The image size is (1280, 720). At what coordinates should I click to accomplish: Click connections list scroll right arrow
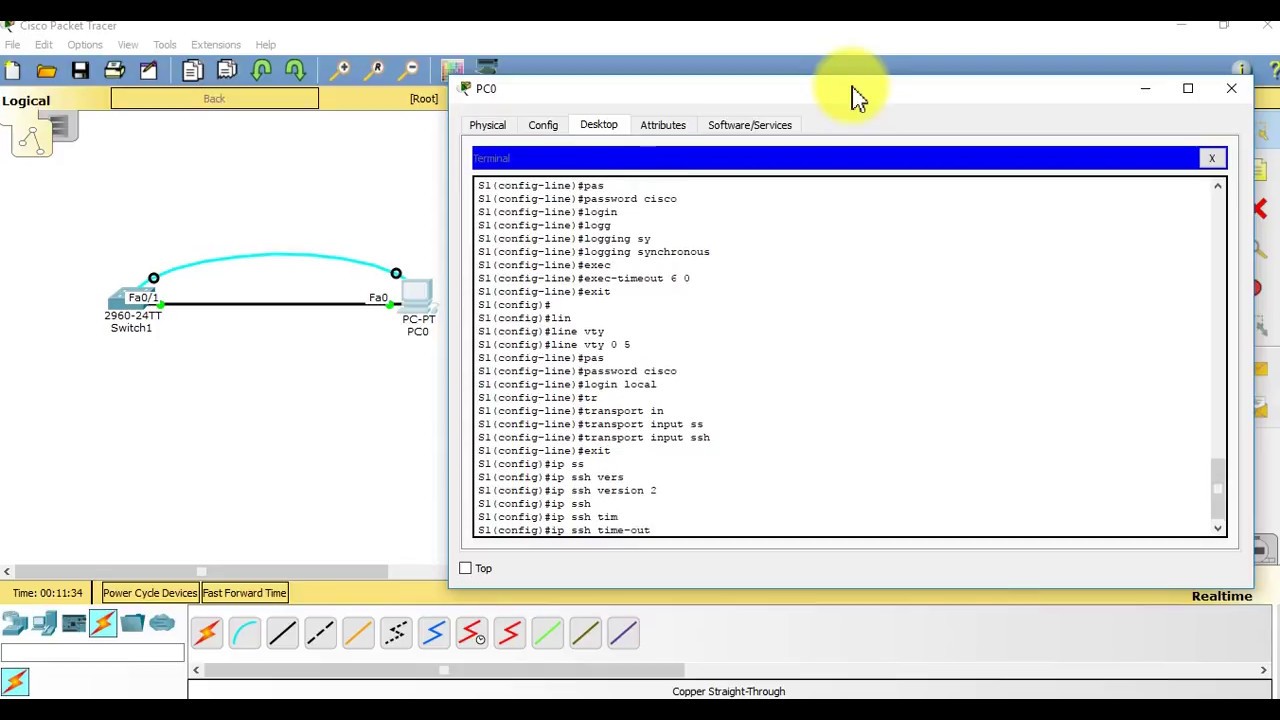pos(1263,670)
